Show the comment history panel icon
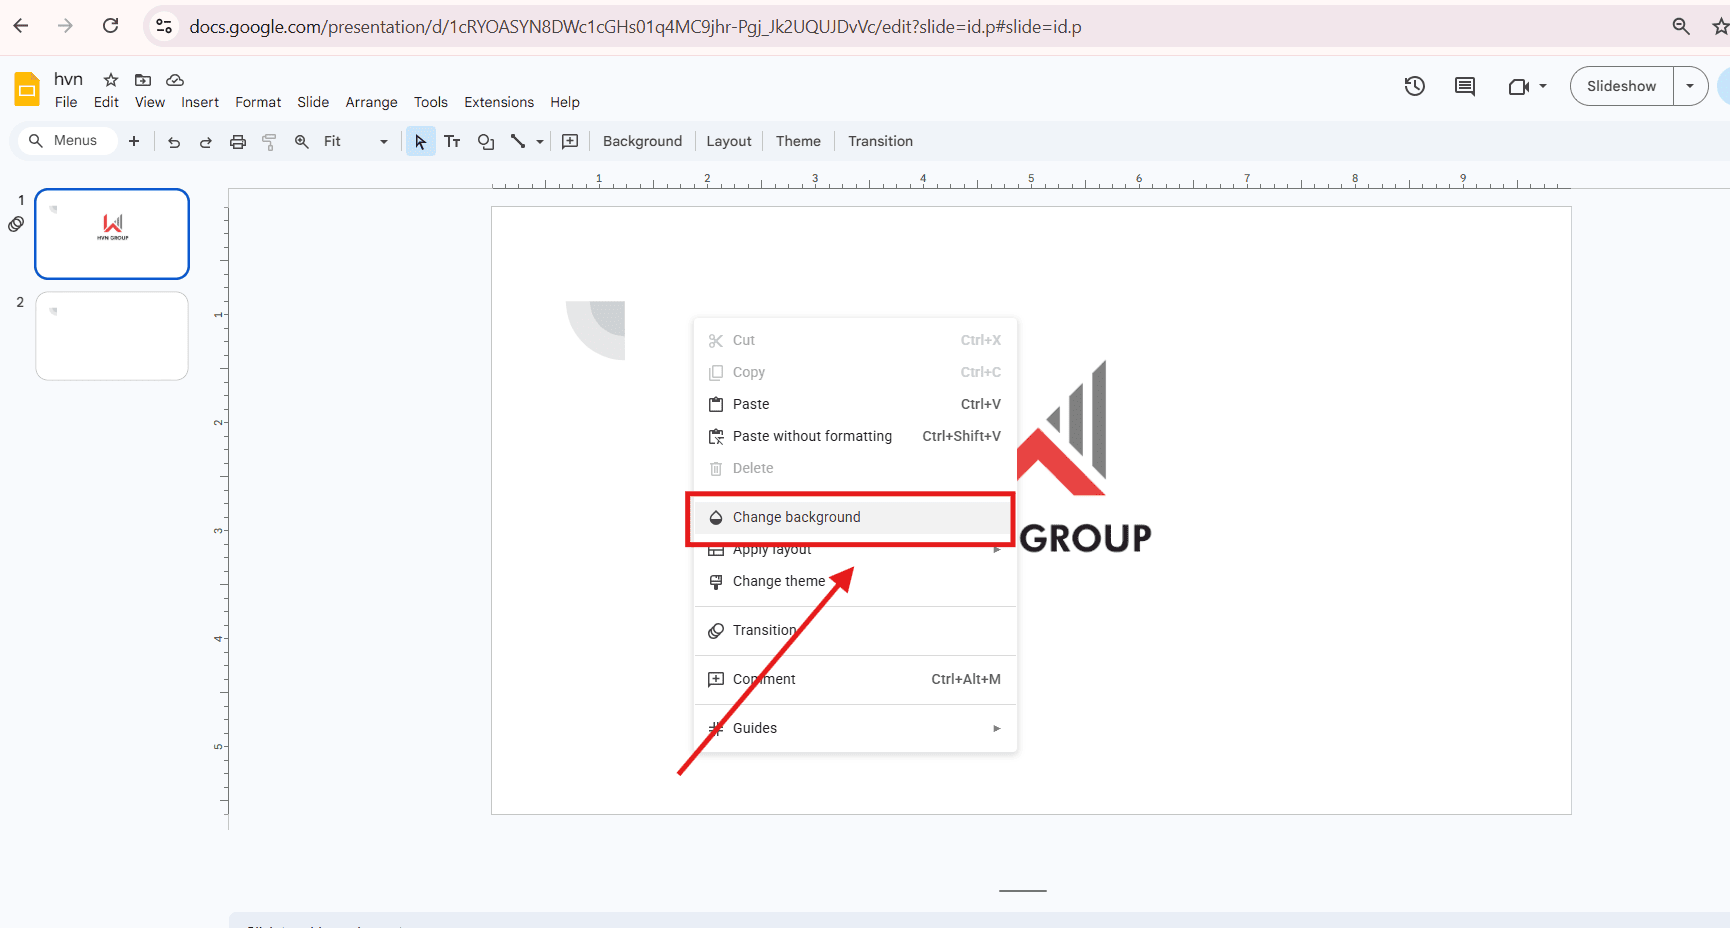 click(x=1465, y=86)
